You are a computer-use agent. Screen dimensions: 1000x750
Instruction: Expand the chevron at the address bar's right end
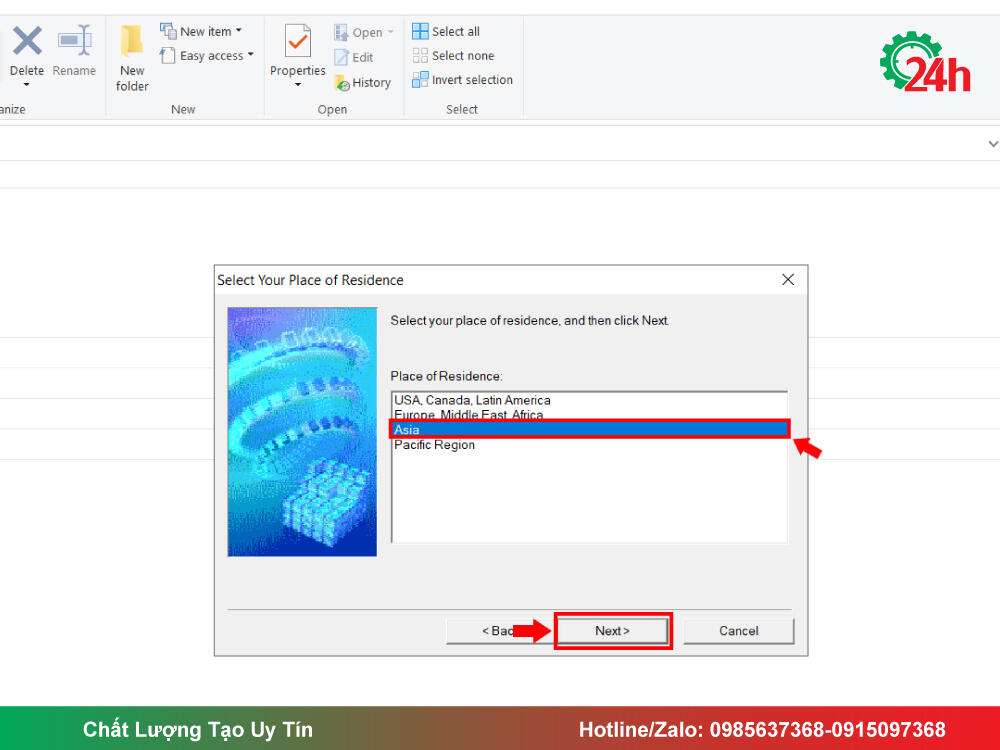[992, 143]
